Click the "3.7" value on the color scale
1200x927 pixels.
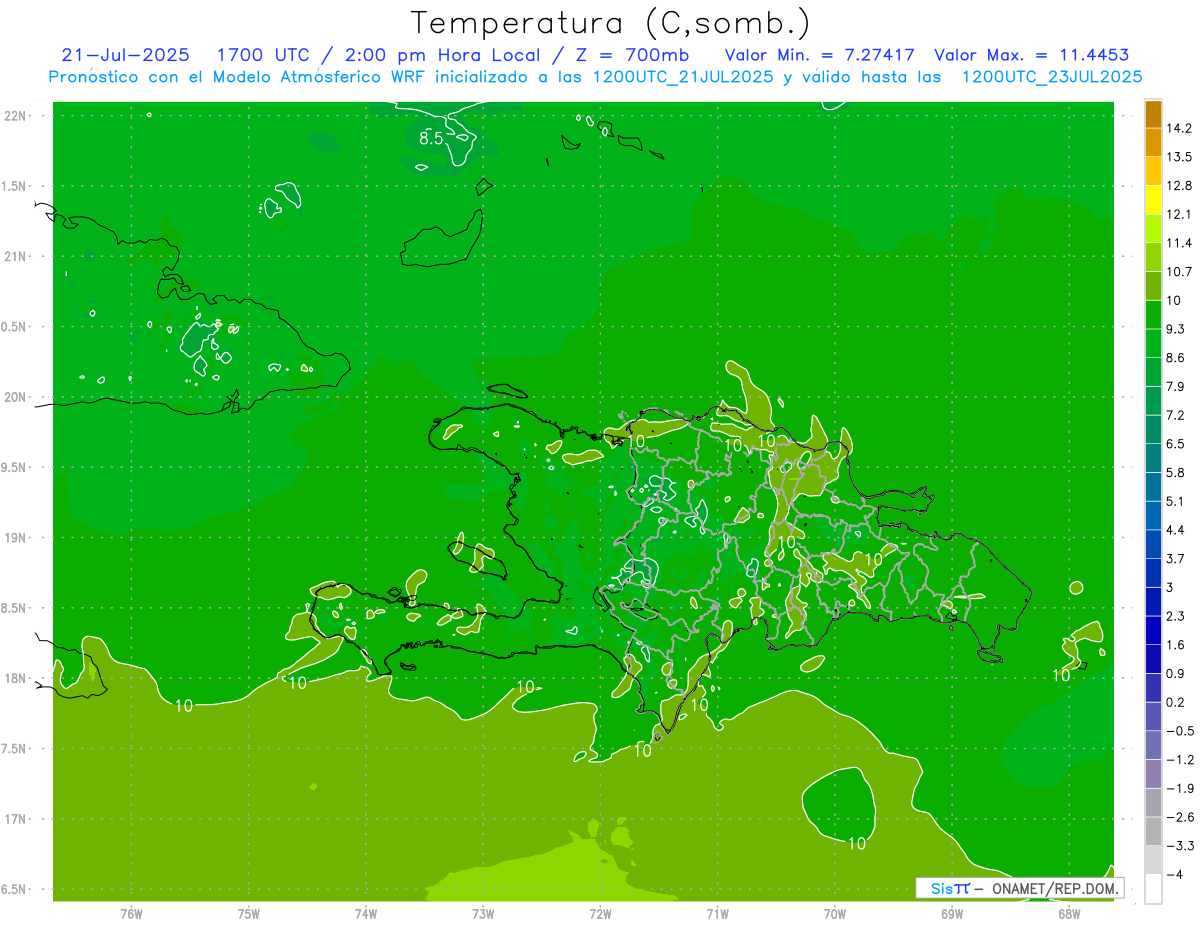1175,559
